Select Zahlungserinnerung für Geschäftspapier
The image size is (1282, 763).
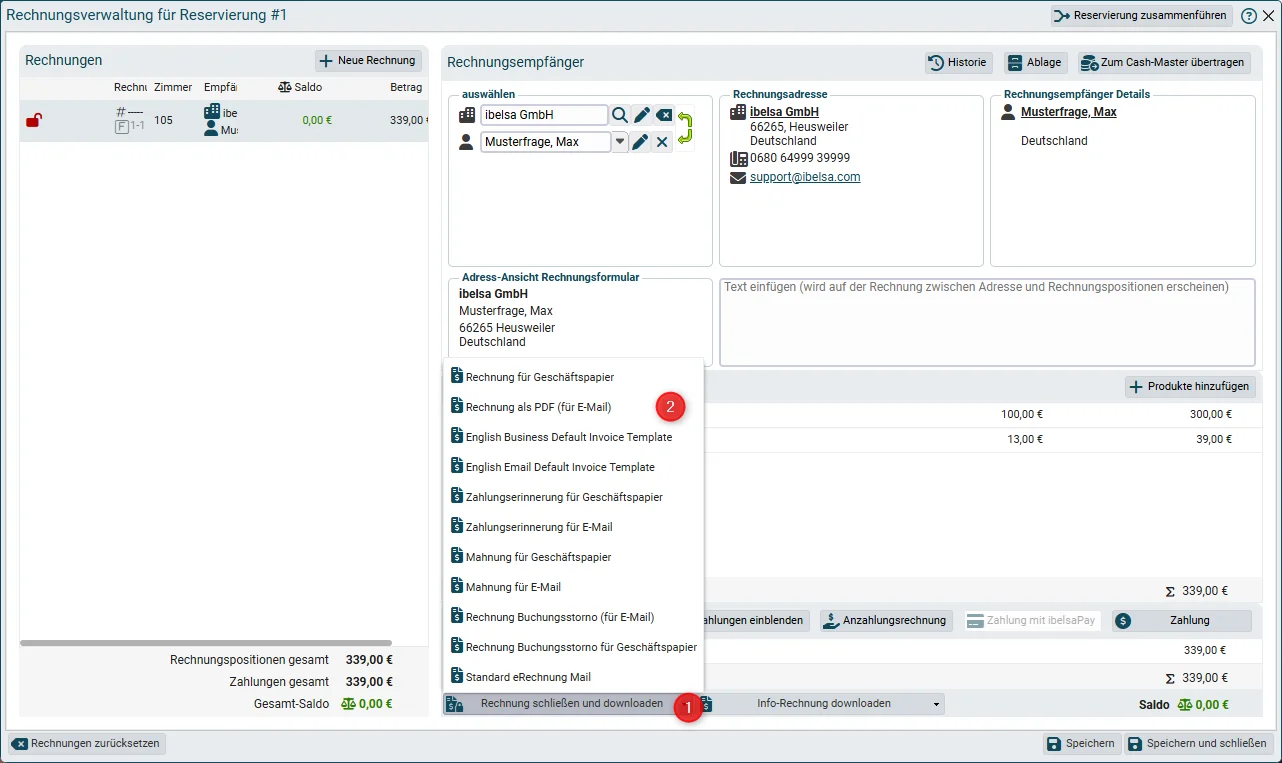click(574, 497)
